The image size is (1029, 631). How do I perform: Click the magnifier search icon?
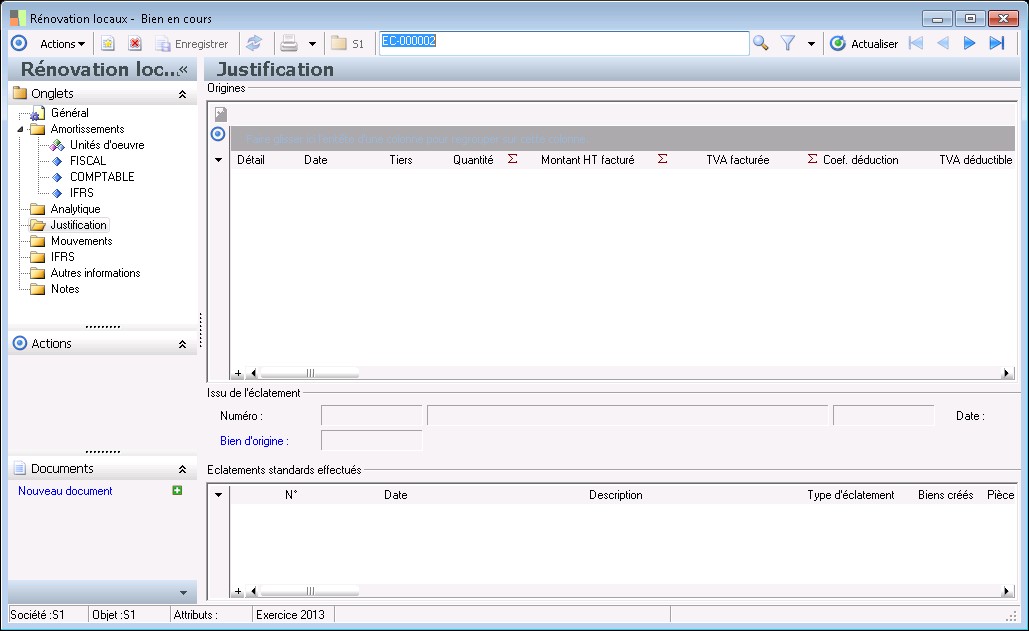(761, 44)
